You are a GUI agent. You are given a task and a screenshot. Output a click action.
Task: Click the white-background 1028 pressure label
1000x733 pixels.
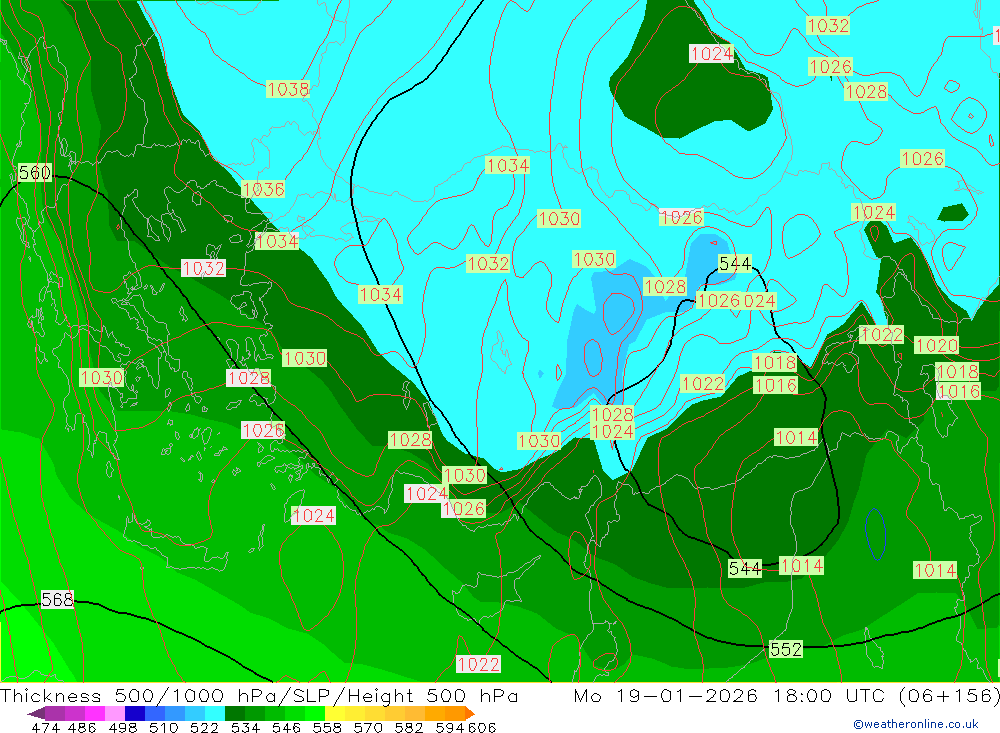tap(249, 378)
